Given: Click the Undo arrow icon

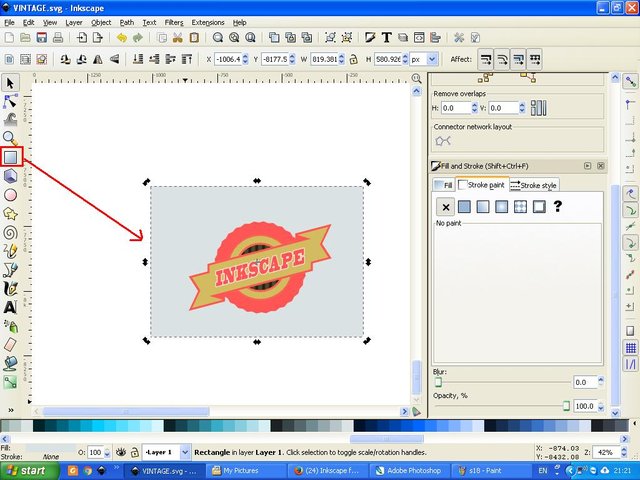Looking at the screenshot, I should pyautogui.click(x=122, y=38).
